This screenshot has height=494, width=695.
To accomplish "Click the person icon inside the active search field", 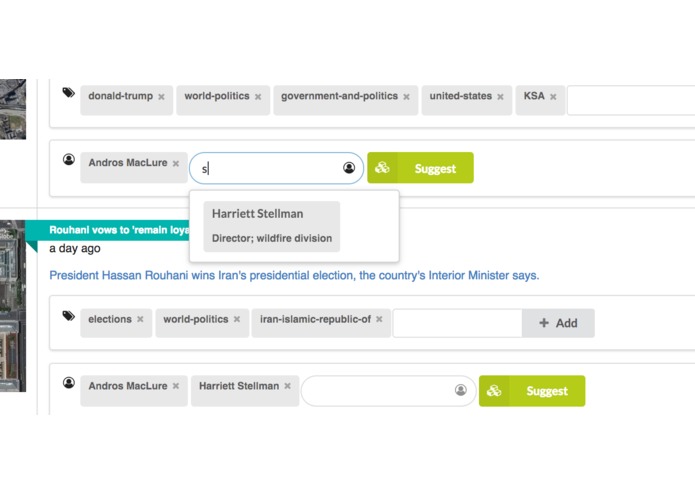I will [349, 167].
